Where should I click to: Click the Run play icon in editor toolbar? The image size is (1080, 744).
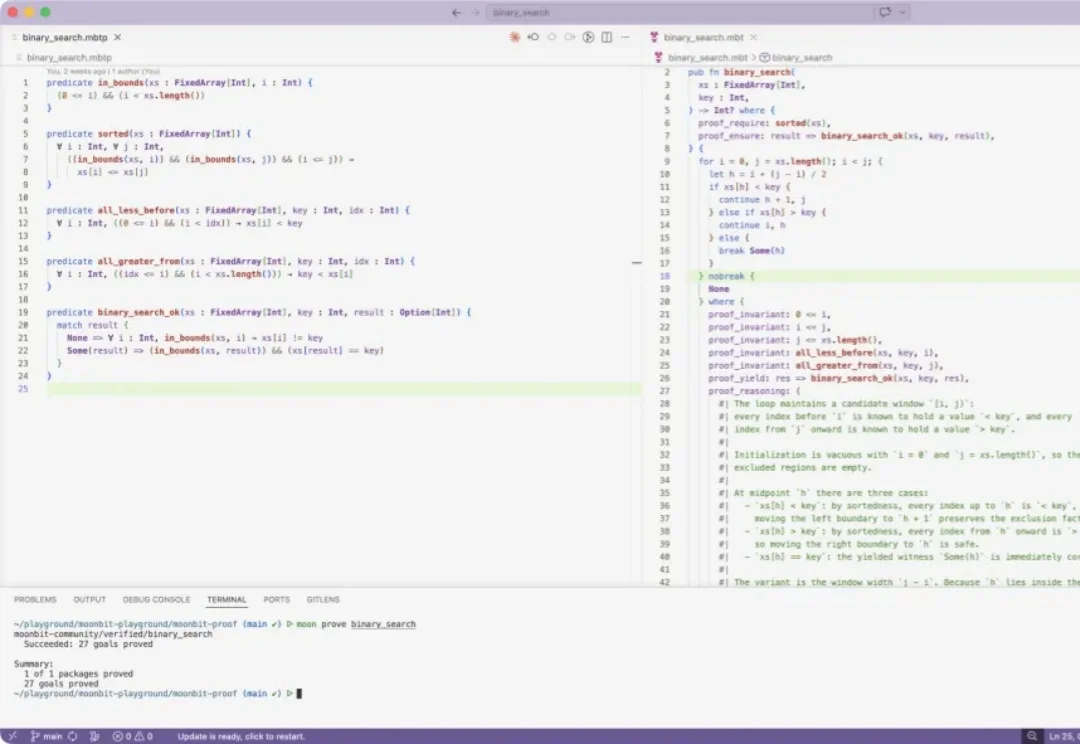coord(589,37)
